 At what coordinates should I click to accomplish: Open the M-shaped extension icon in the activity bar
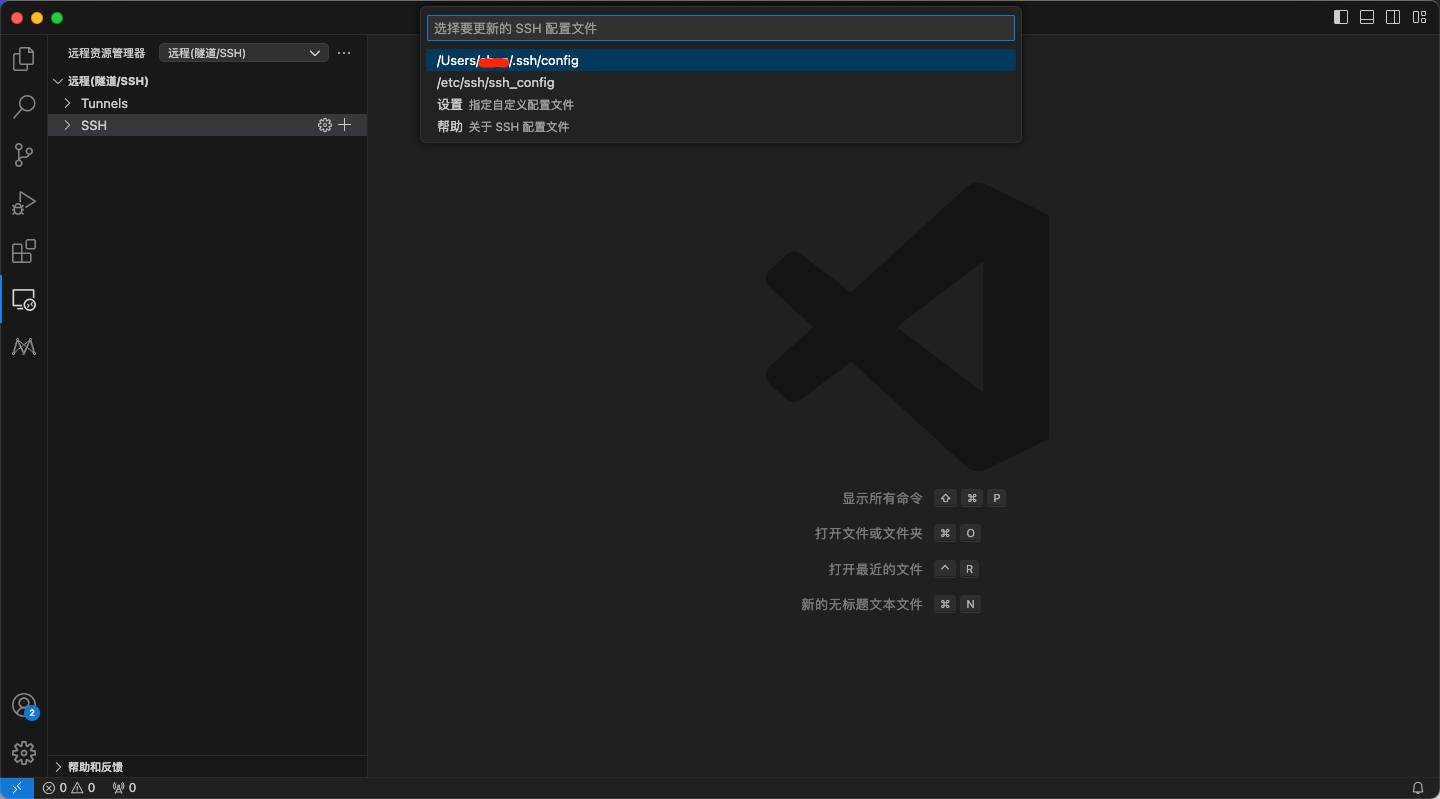click(x=24, y=346)
